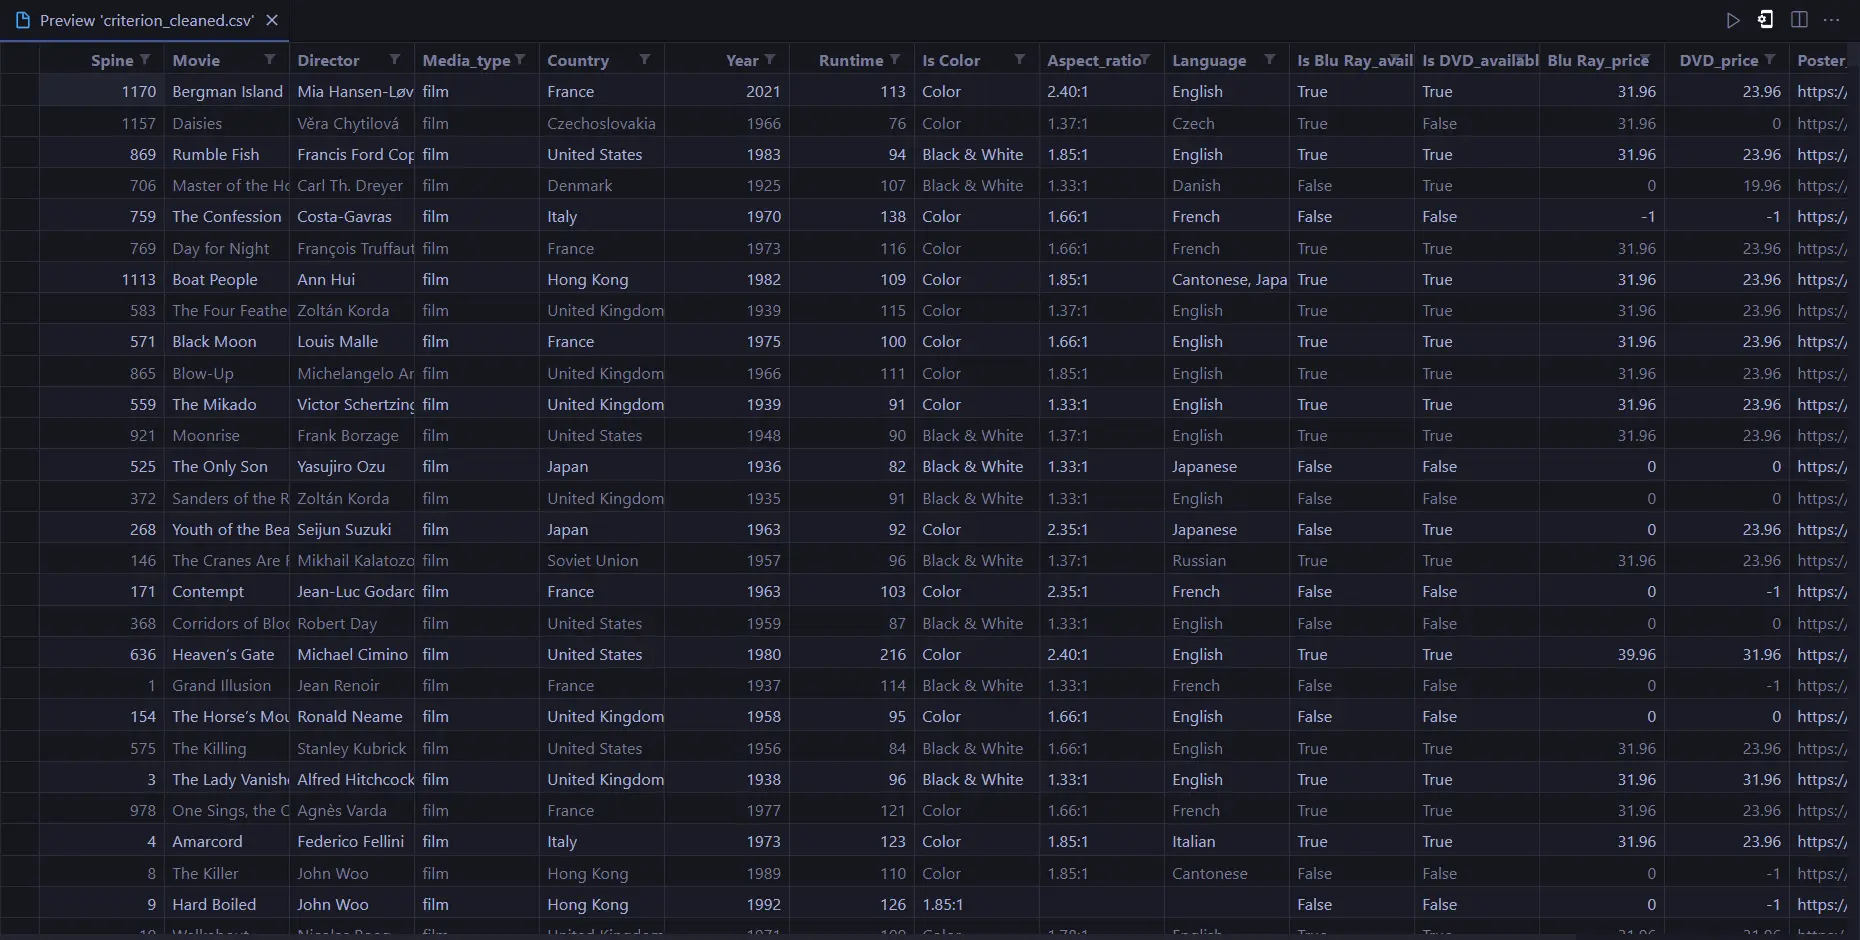Click the 'Danish' language cell
This screenshot has width=1860, height=940.
coord(1227,185)
